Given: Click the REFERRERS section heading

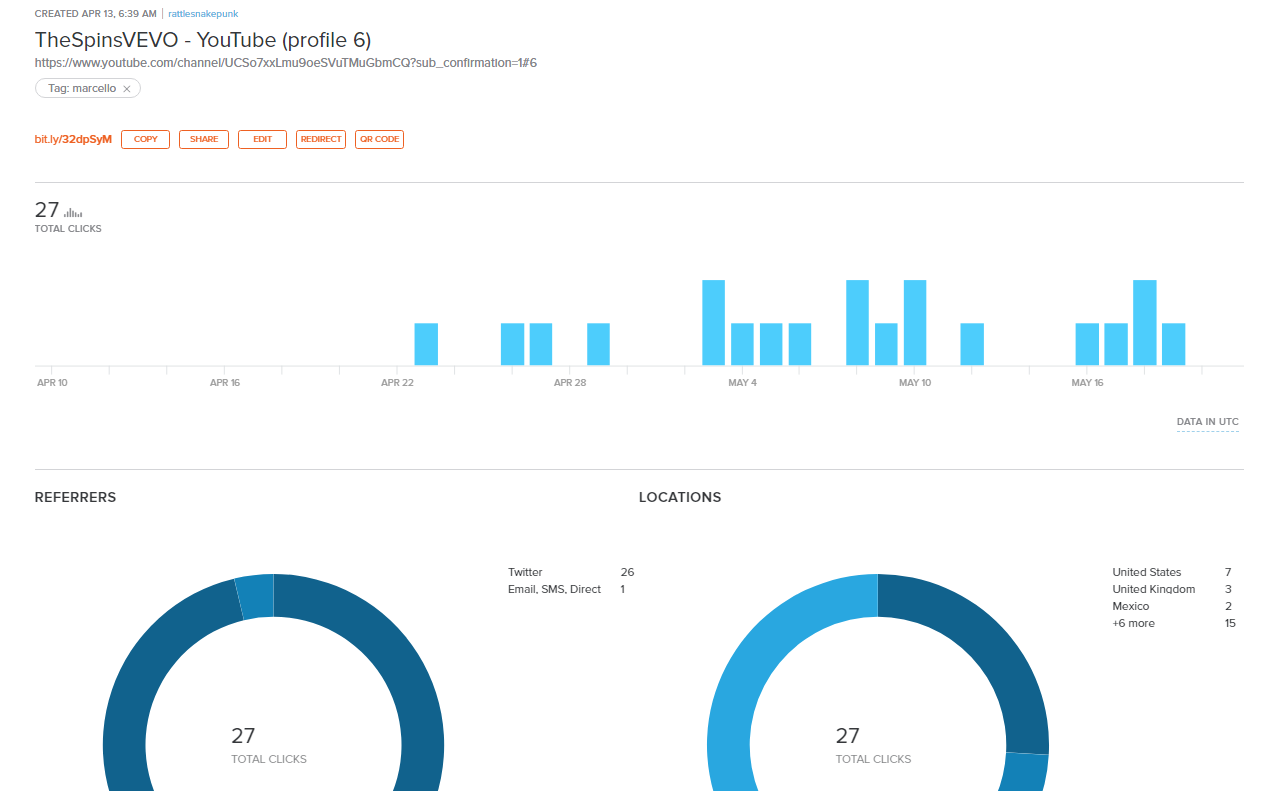Looking at the screenshot, I should (76, 497).
